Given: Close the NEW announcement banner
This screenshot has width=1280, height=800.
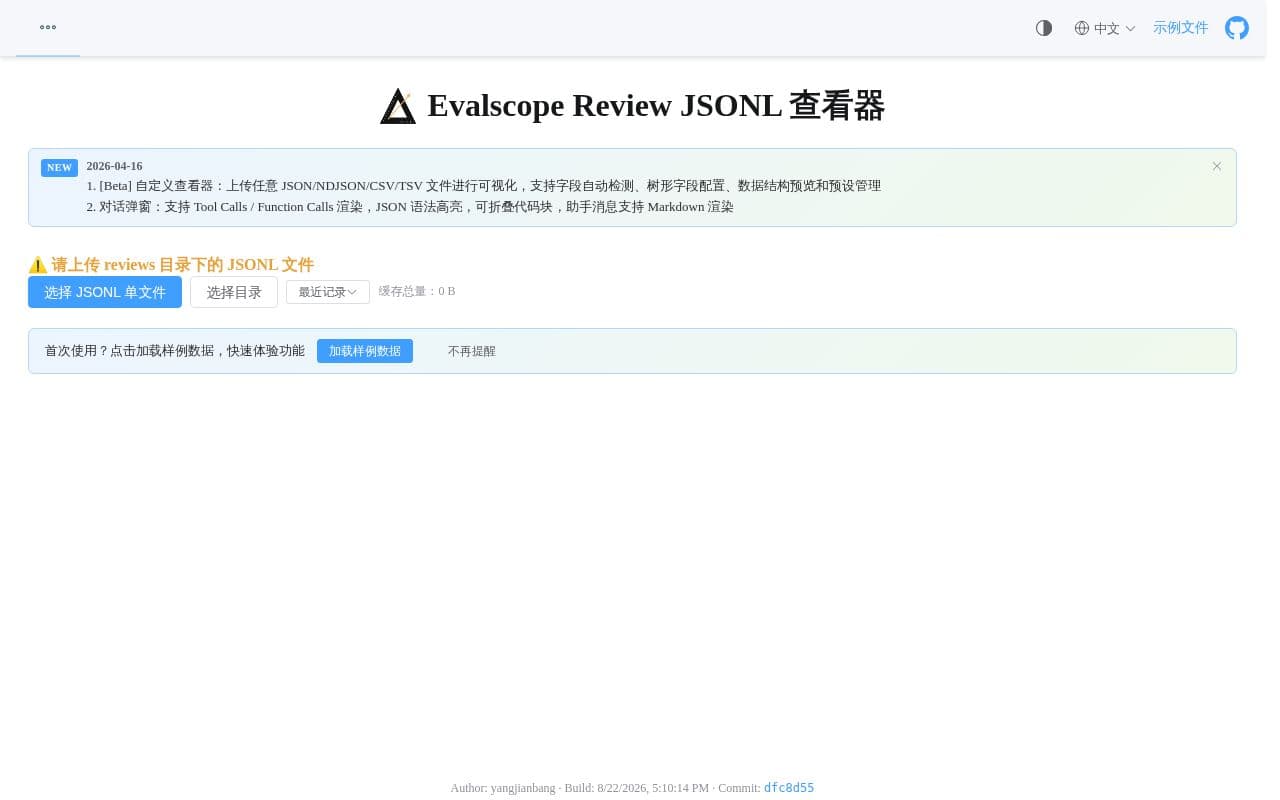Looking at the screenshot, I should 1217,166.
